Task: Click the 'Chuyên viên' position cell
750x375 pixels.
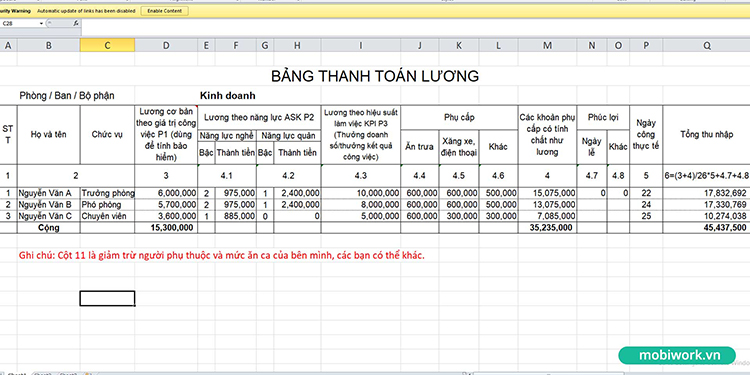Action: 107,216
